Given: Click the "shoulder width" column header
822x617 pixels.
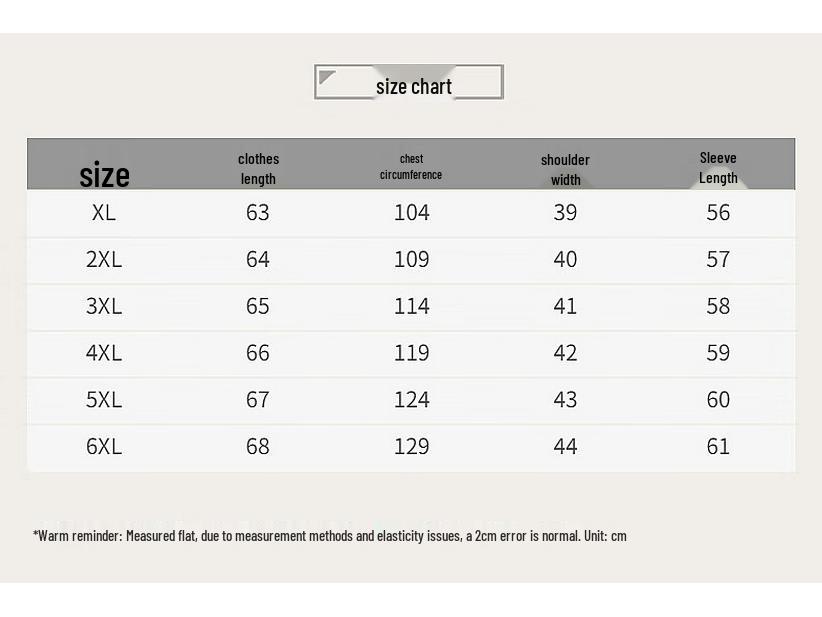Looking at the screenshot, I should point(565,169).
